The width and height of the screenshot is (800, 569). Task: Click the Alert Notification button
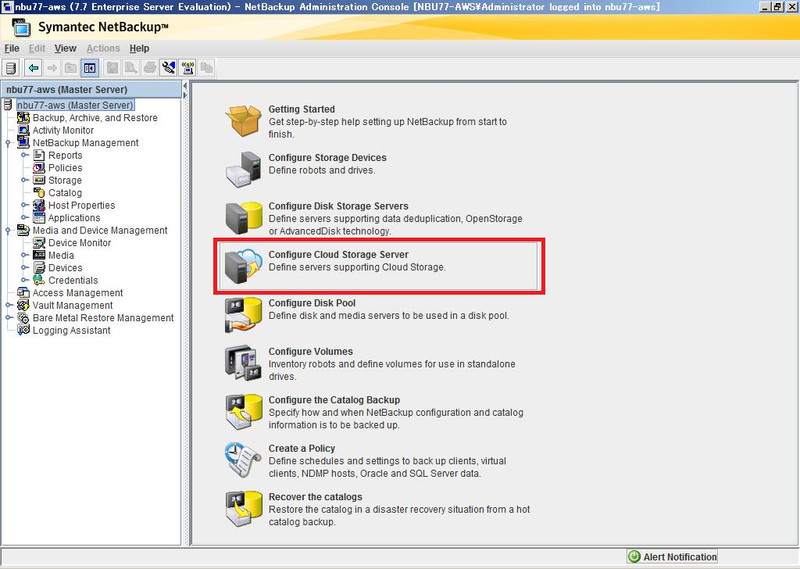(672, 557)
